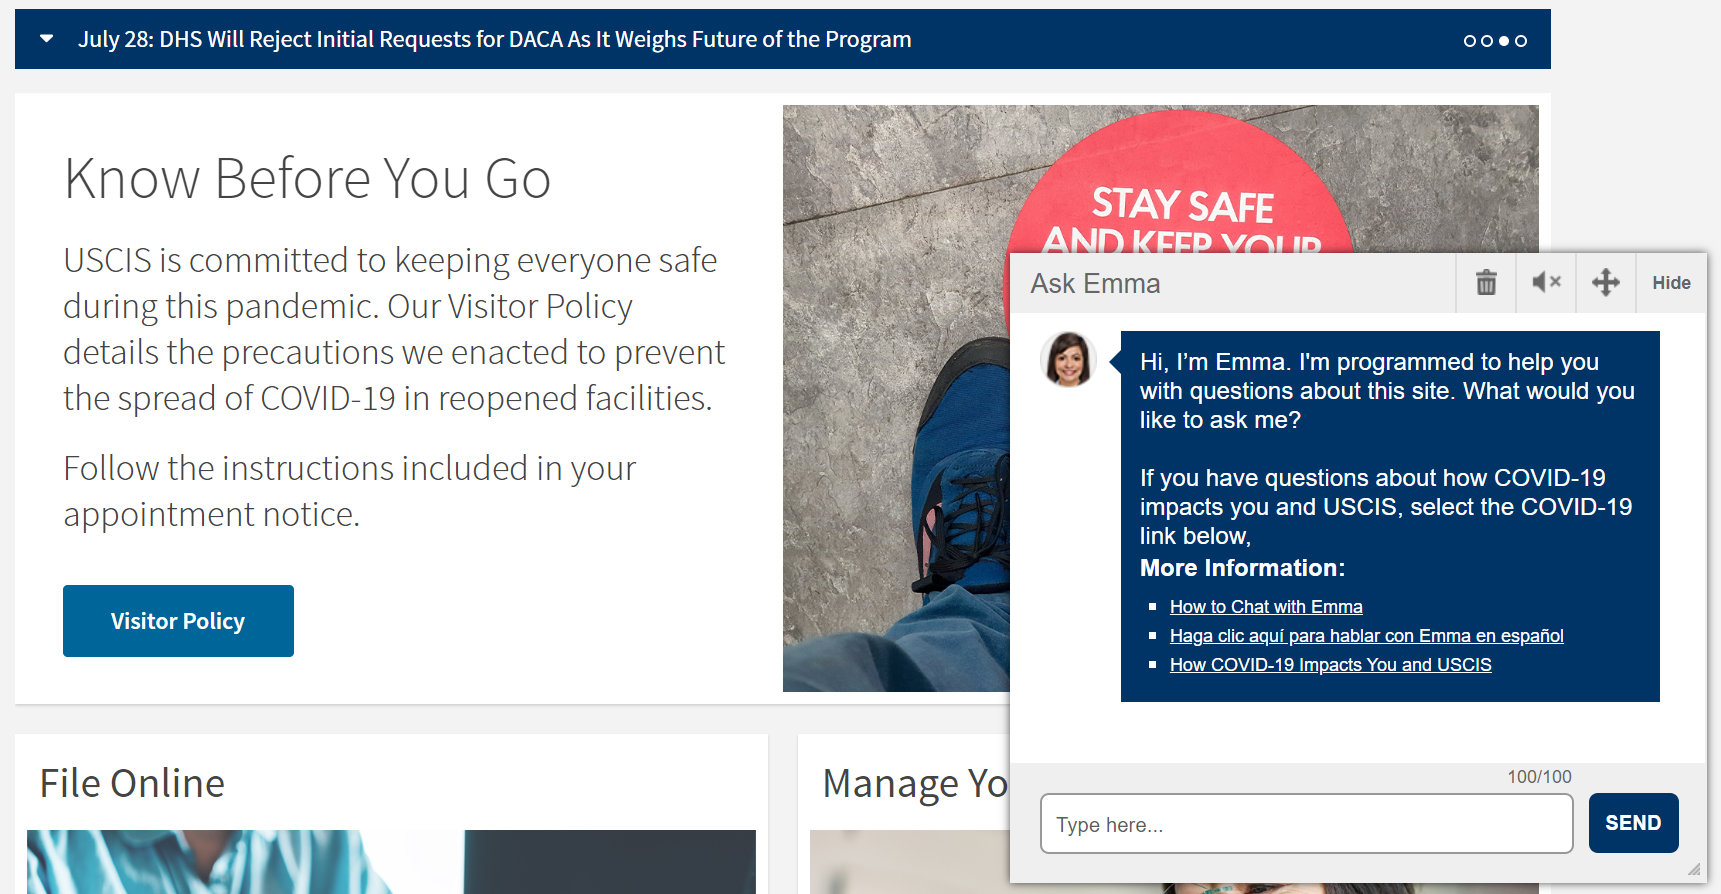The height and width of the screenshot is (894, 1721).
Task: Select the first alert carousel dot
Action: [1470, 41]
